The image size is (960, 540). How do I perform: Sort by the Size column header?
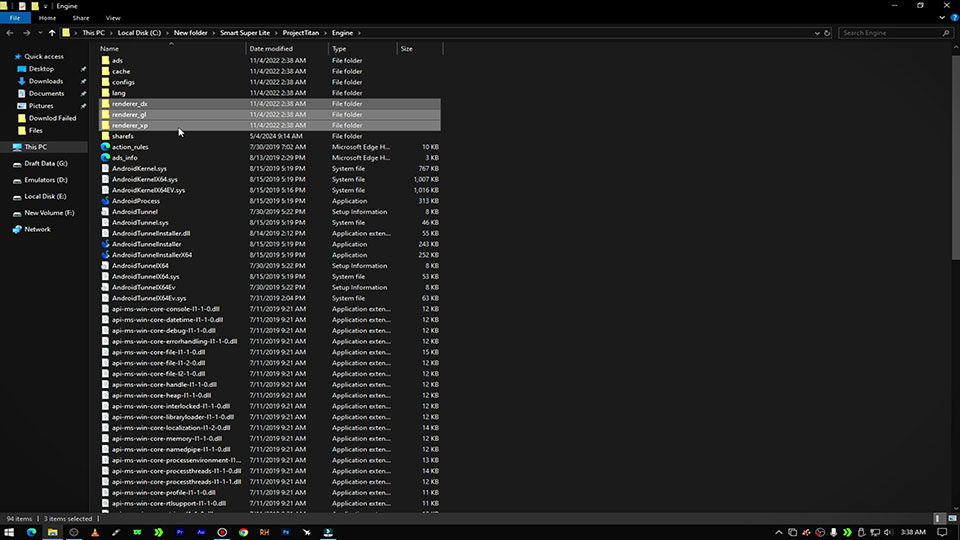click(419, 48)
